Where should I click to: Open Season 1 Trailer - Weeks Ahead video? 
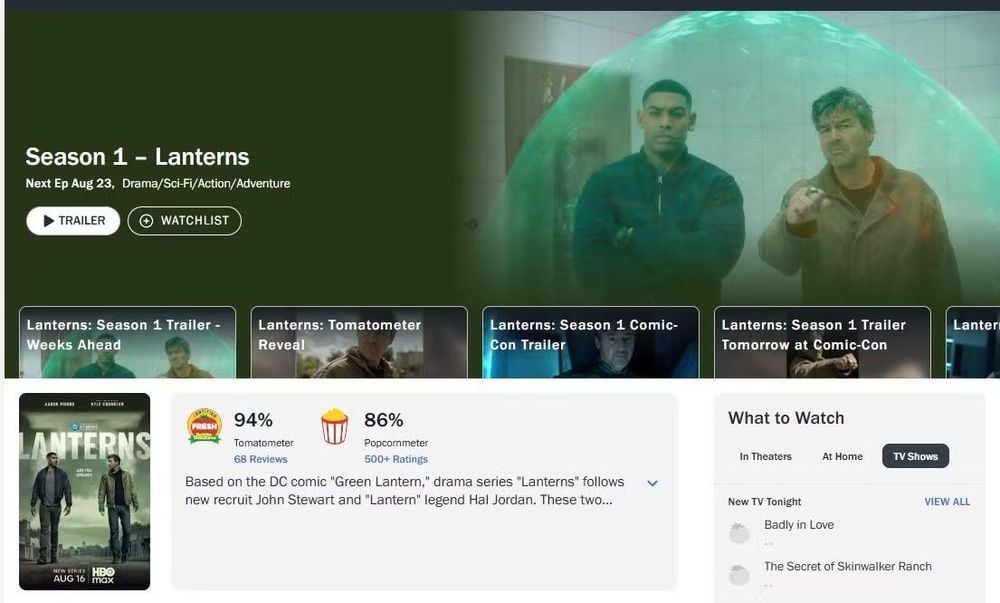(x=127, y=342)
